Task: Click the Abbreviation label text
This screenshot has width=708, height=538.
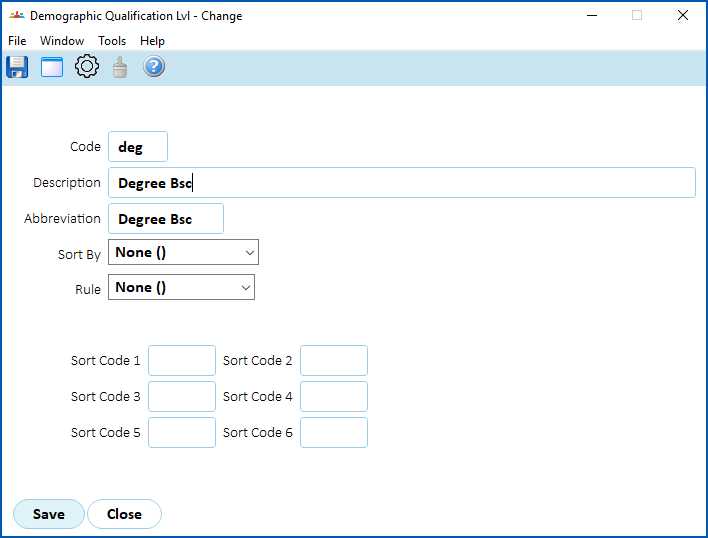Action: (62, 219)
